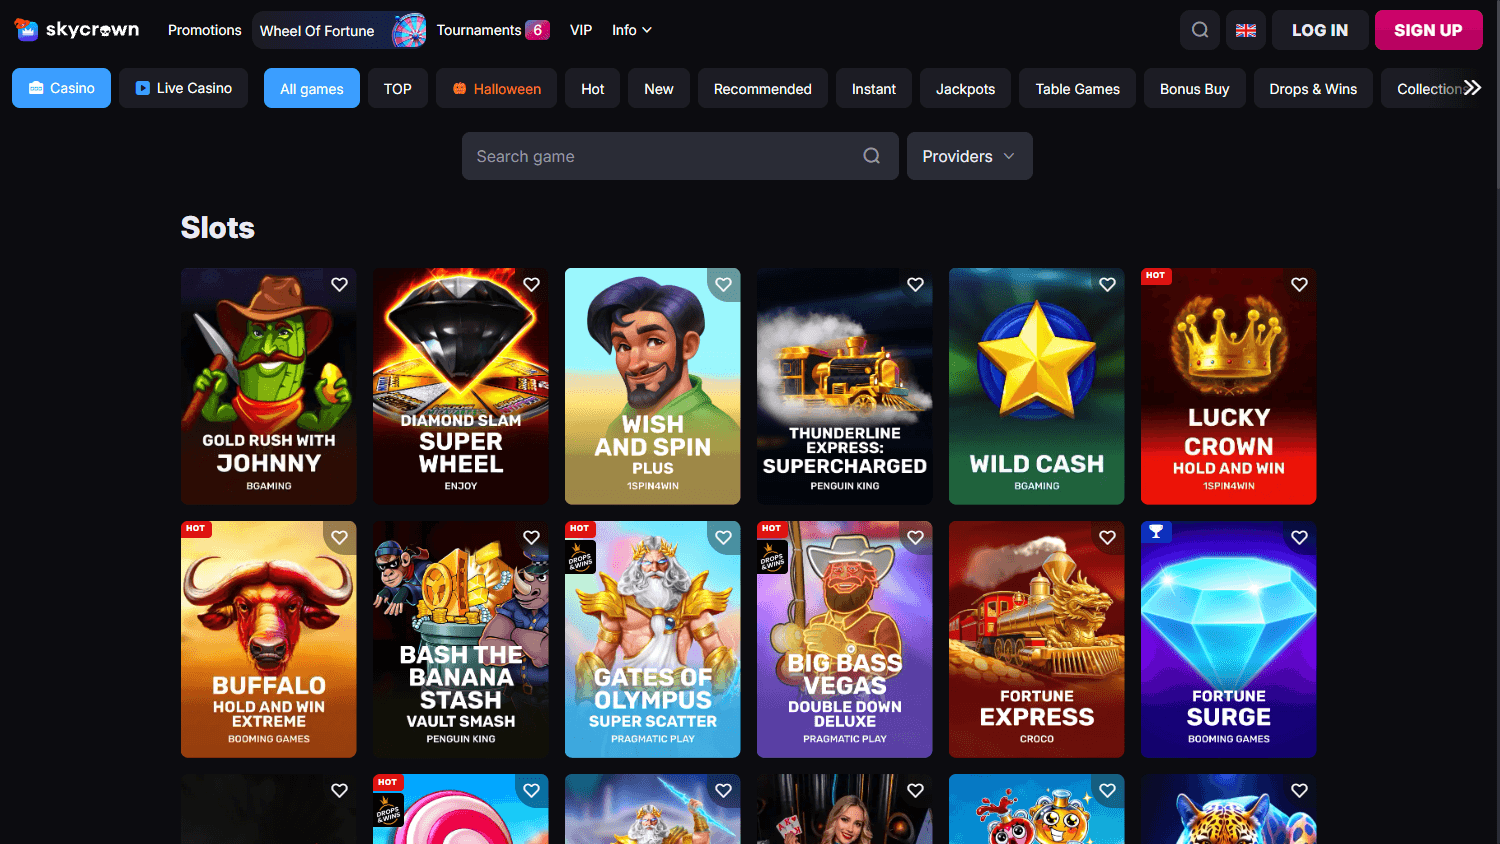Toggle heart on Gates Of Olympus Super Scatter
Screen dimensions: 1500x844
pyautogui.click(x=724, y=538)
